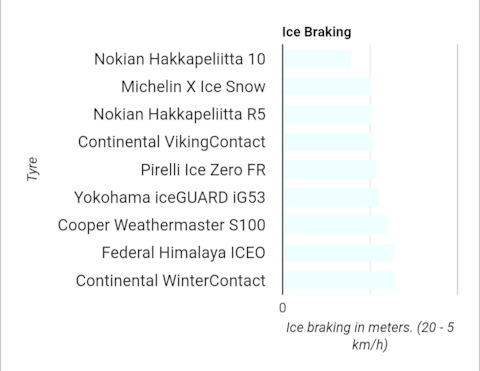Select the Pirelli Ice Zero FR label
The image size is (480, 371).
tap(203, 170)
